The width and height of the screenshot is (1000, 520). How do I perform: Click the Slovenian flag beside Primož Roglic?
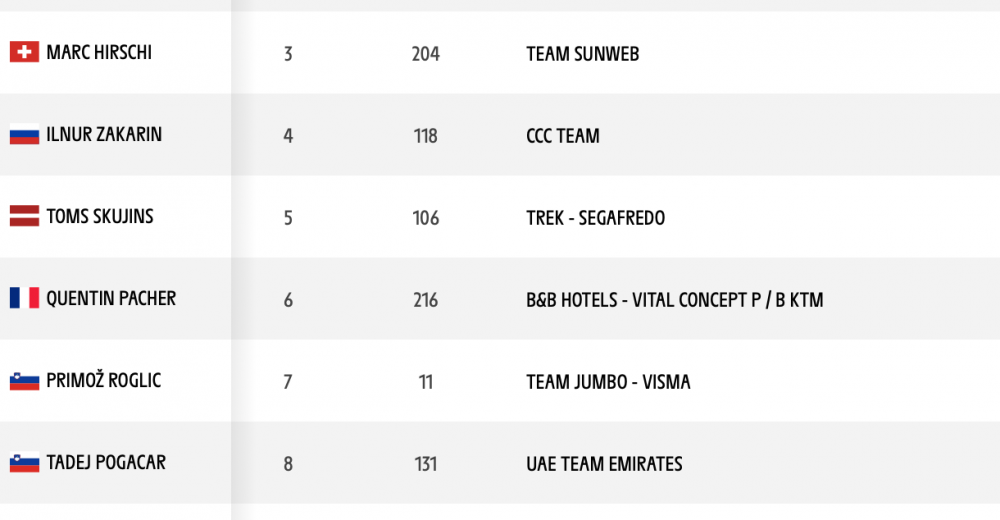click(24, 380)
